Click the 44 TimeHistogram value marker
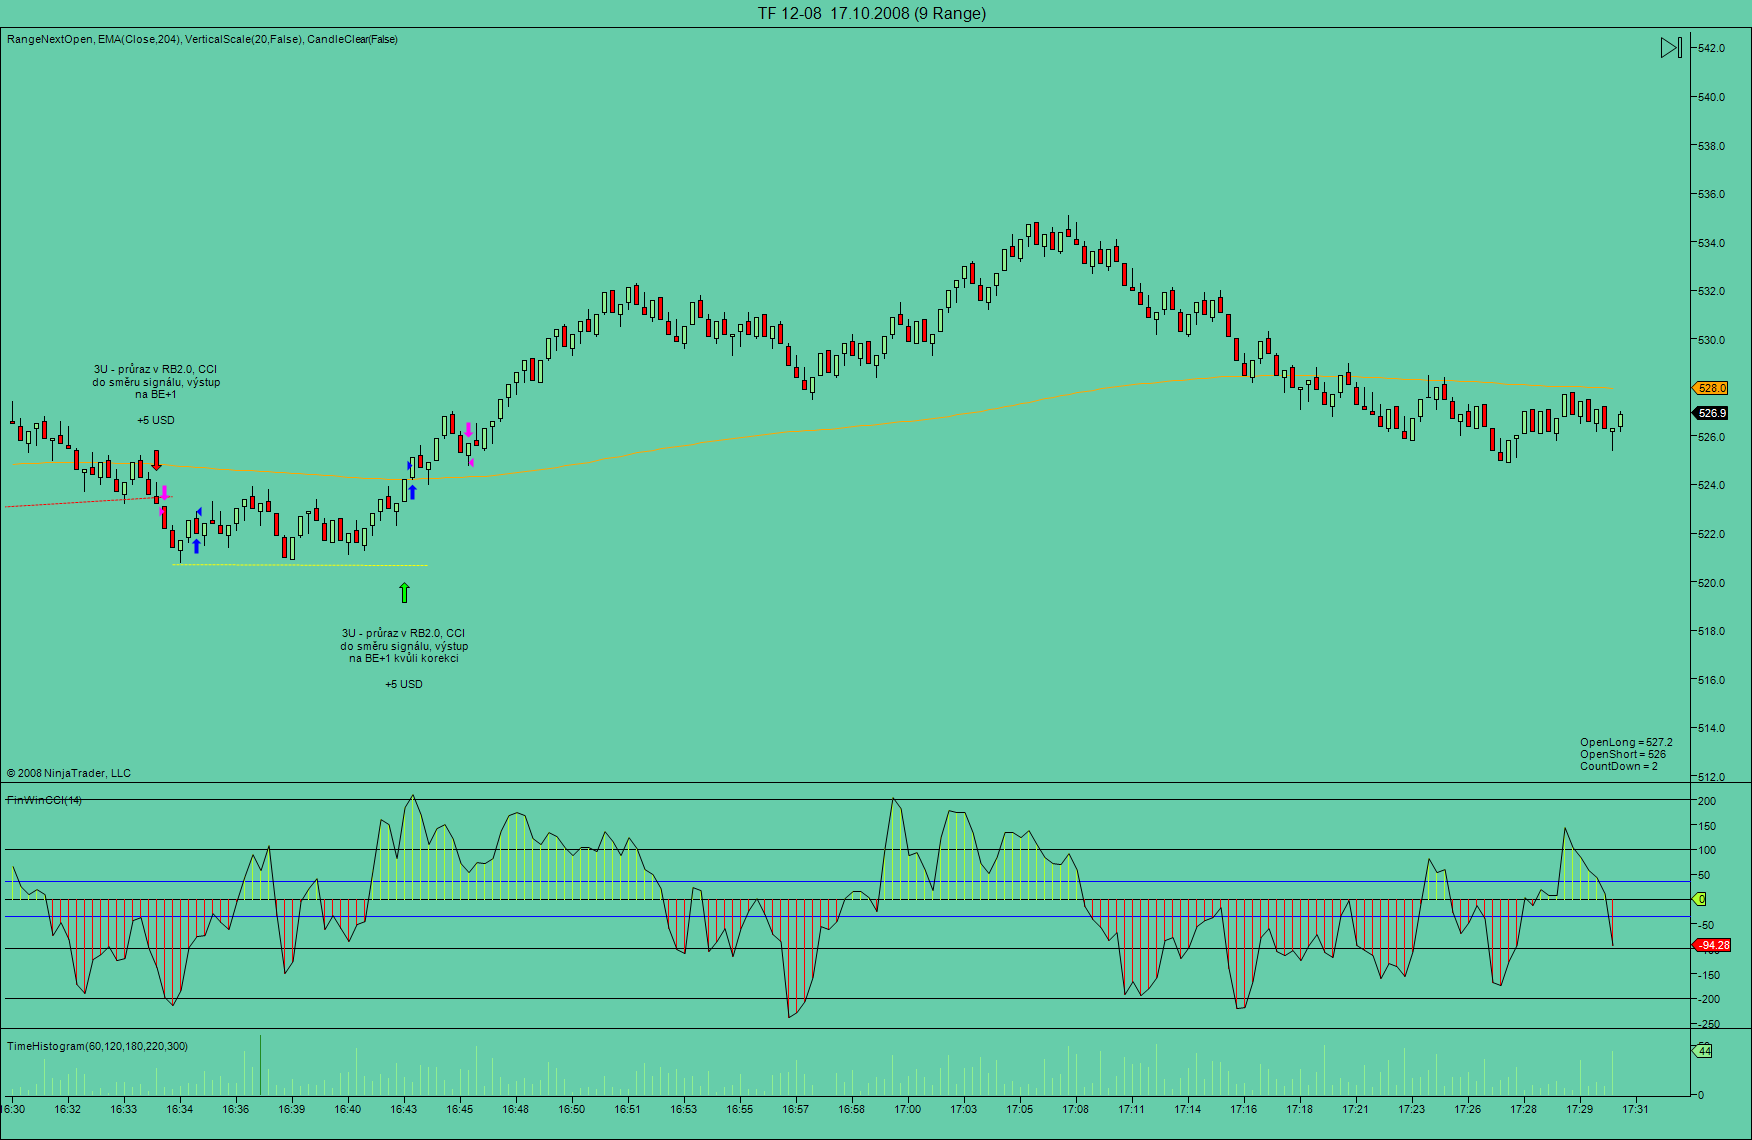The width and height of the screenshot is (1752, 1140). pyautogui.click(x=1703, y=1051)
